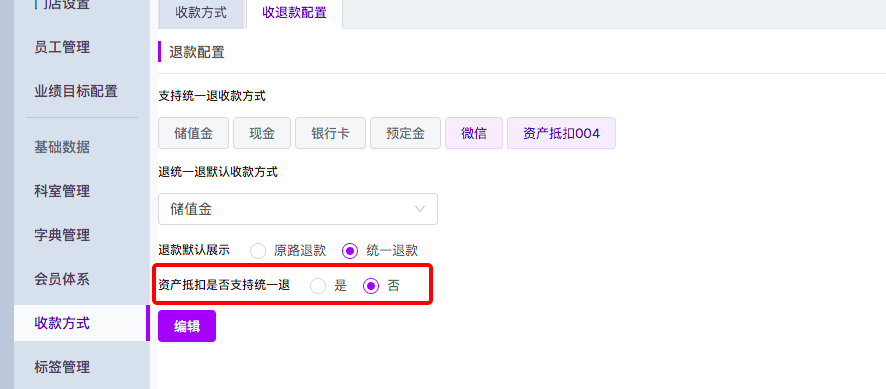The height and width of the screenshot is (389, 886).
Task: Open 标签管理 in the sidebar
Action: click(62, 367)
